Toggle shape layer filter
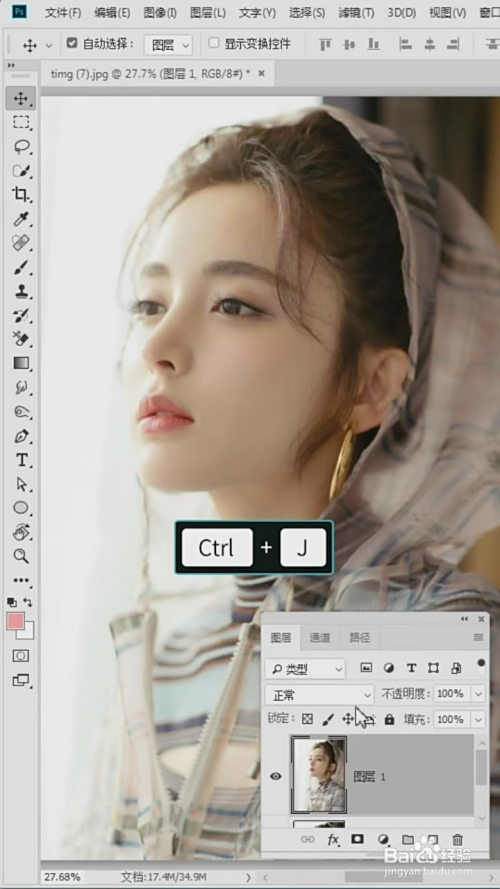Screen dimensions: 500x889 coord(434,668)
